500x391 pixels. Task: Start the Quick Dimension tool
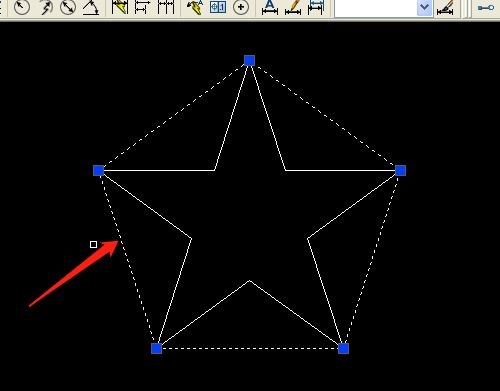click(x=120, y=7)
